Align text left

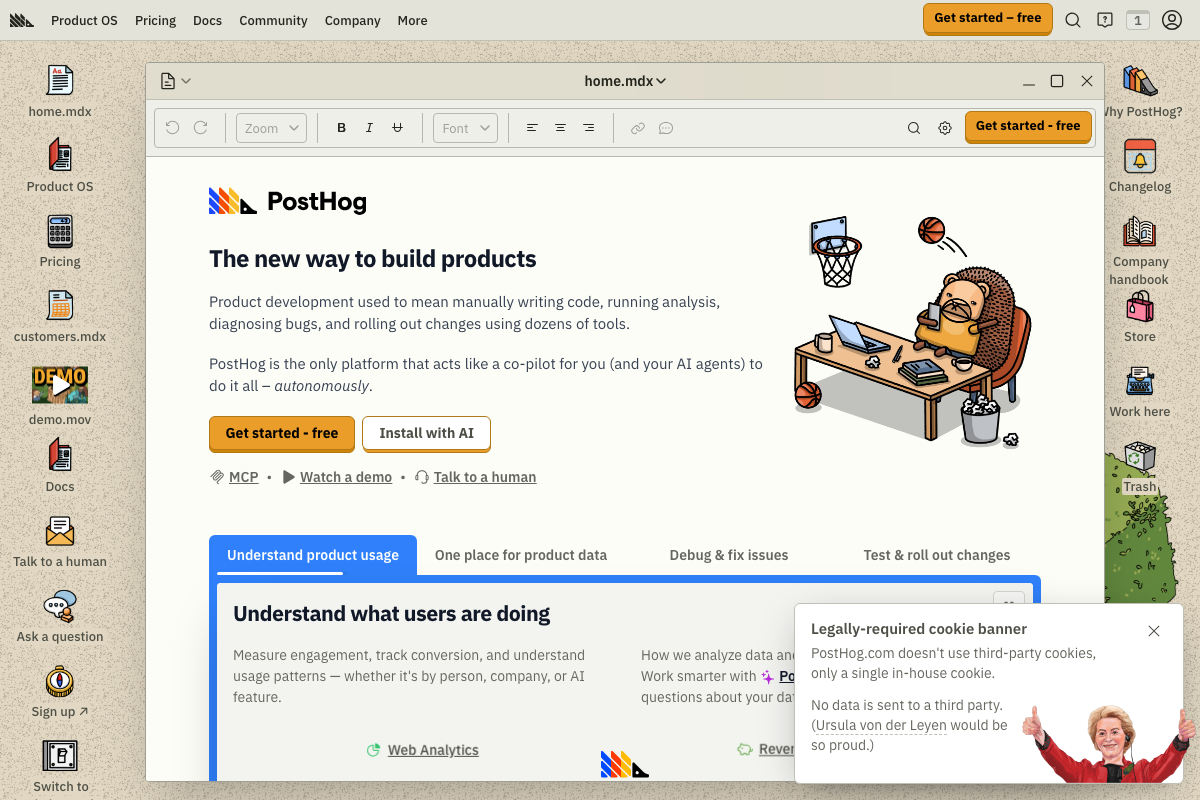click(x=532, y=128)
